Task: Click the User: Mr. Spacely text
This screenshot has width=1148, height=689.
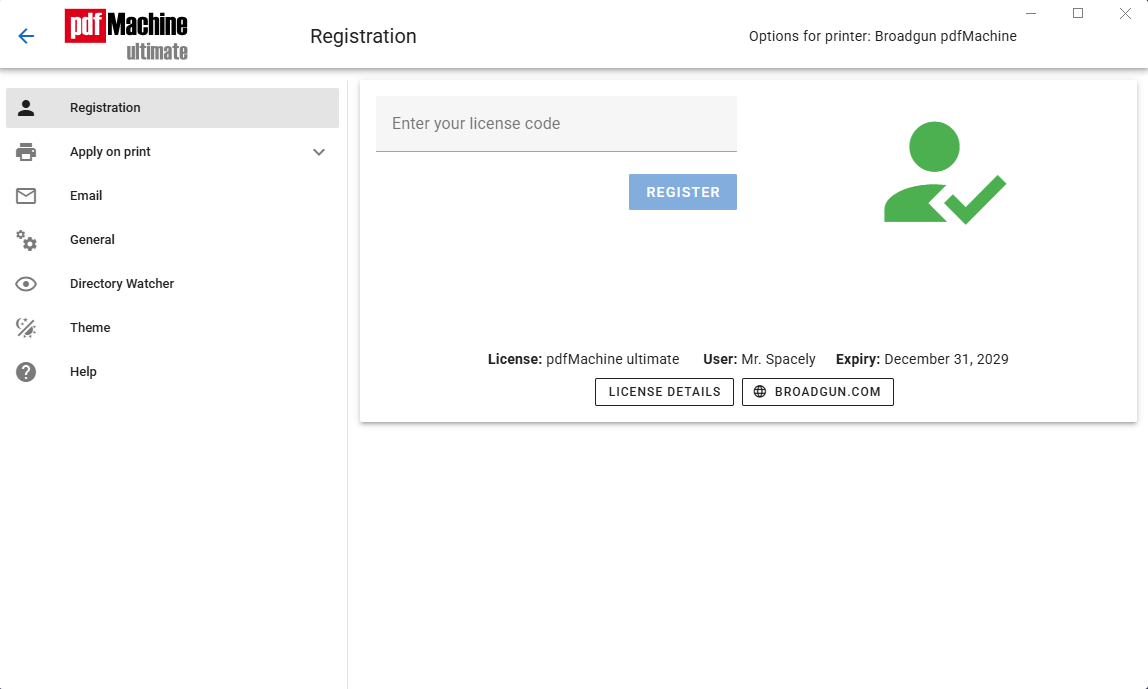Action: 759,360
